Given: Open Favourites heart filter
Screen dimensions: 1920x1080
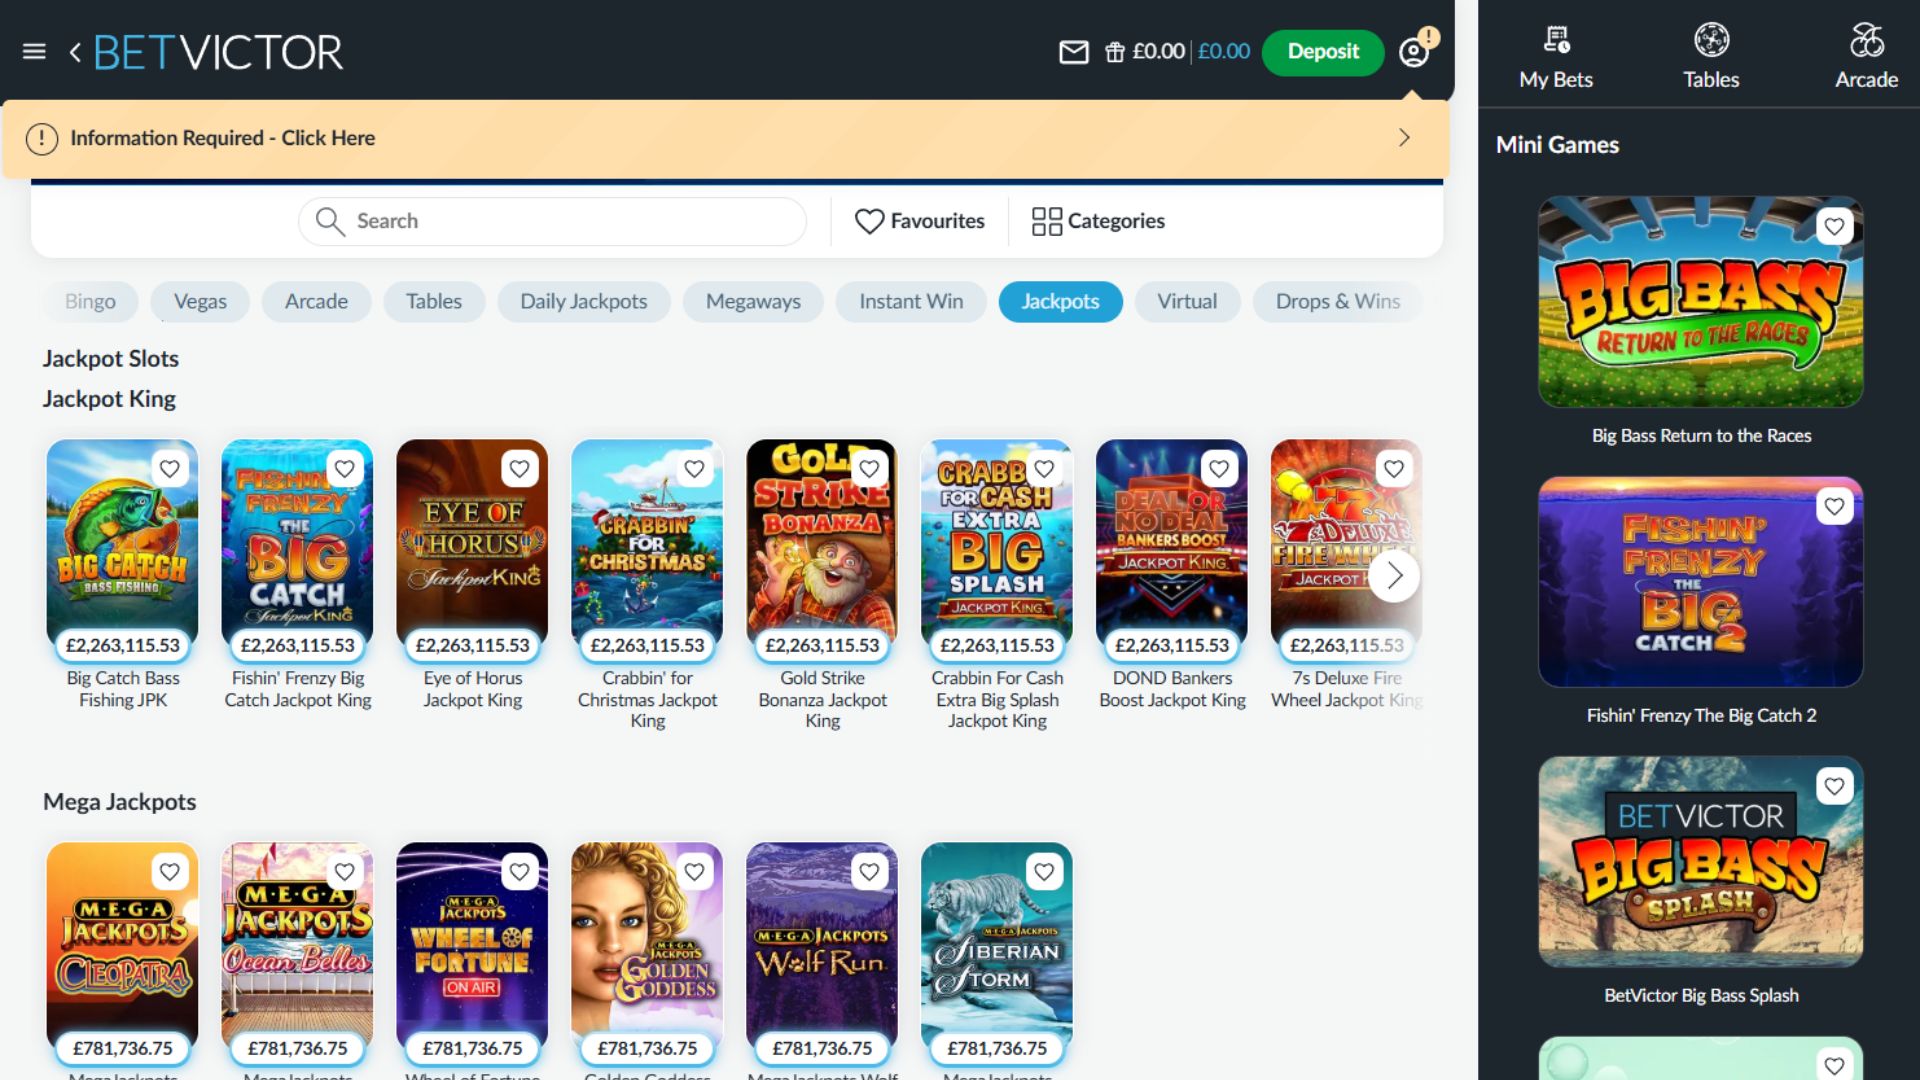Looking at the screenshot, I should point(919,221).
